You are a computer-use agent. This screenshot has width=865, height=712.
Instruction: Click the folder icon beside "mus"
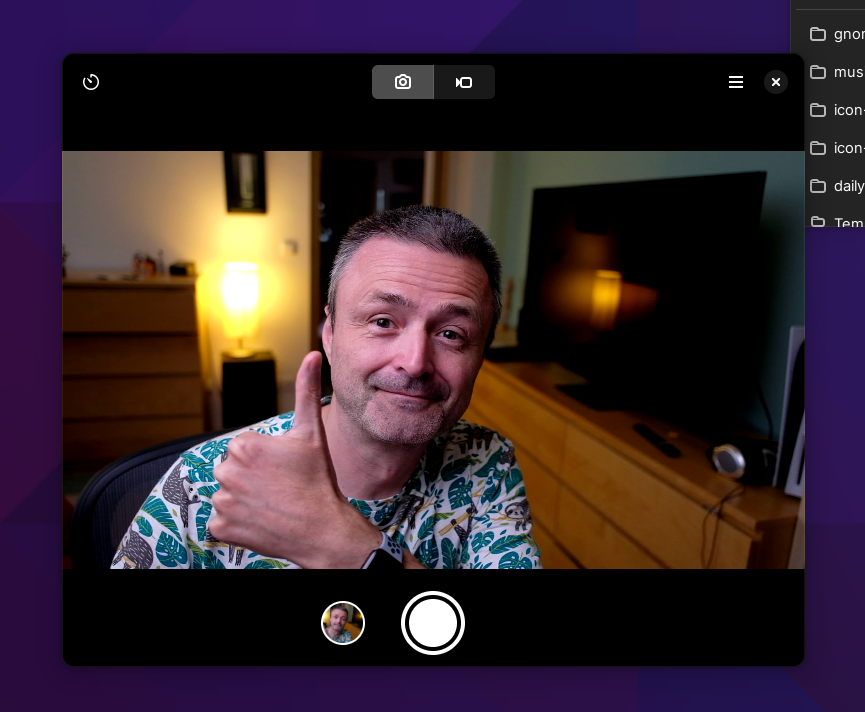point(817,72)
